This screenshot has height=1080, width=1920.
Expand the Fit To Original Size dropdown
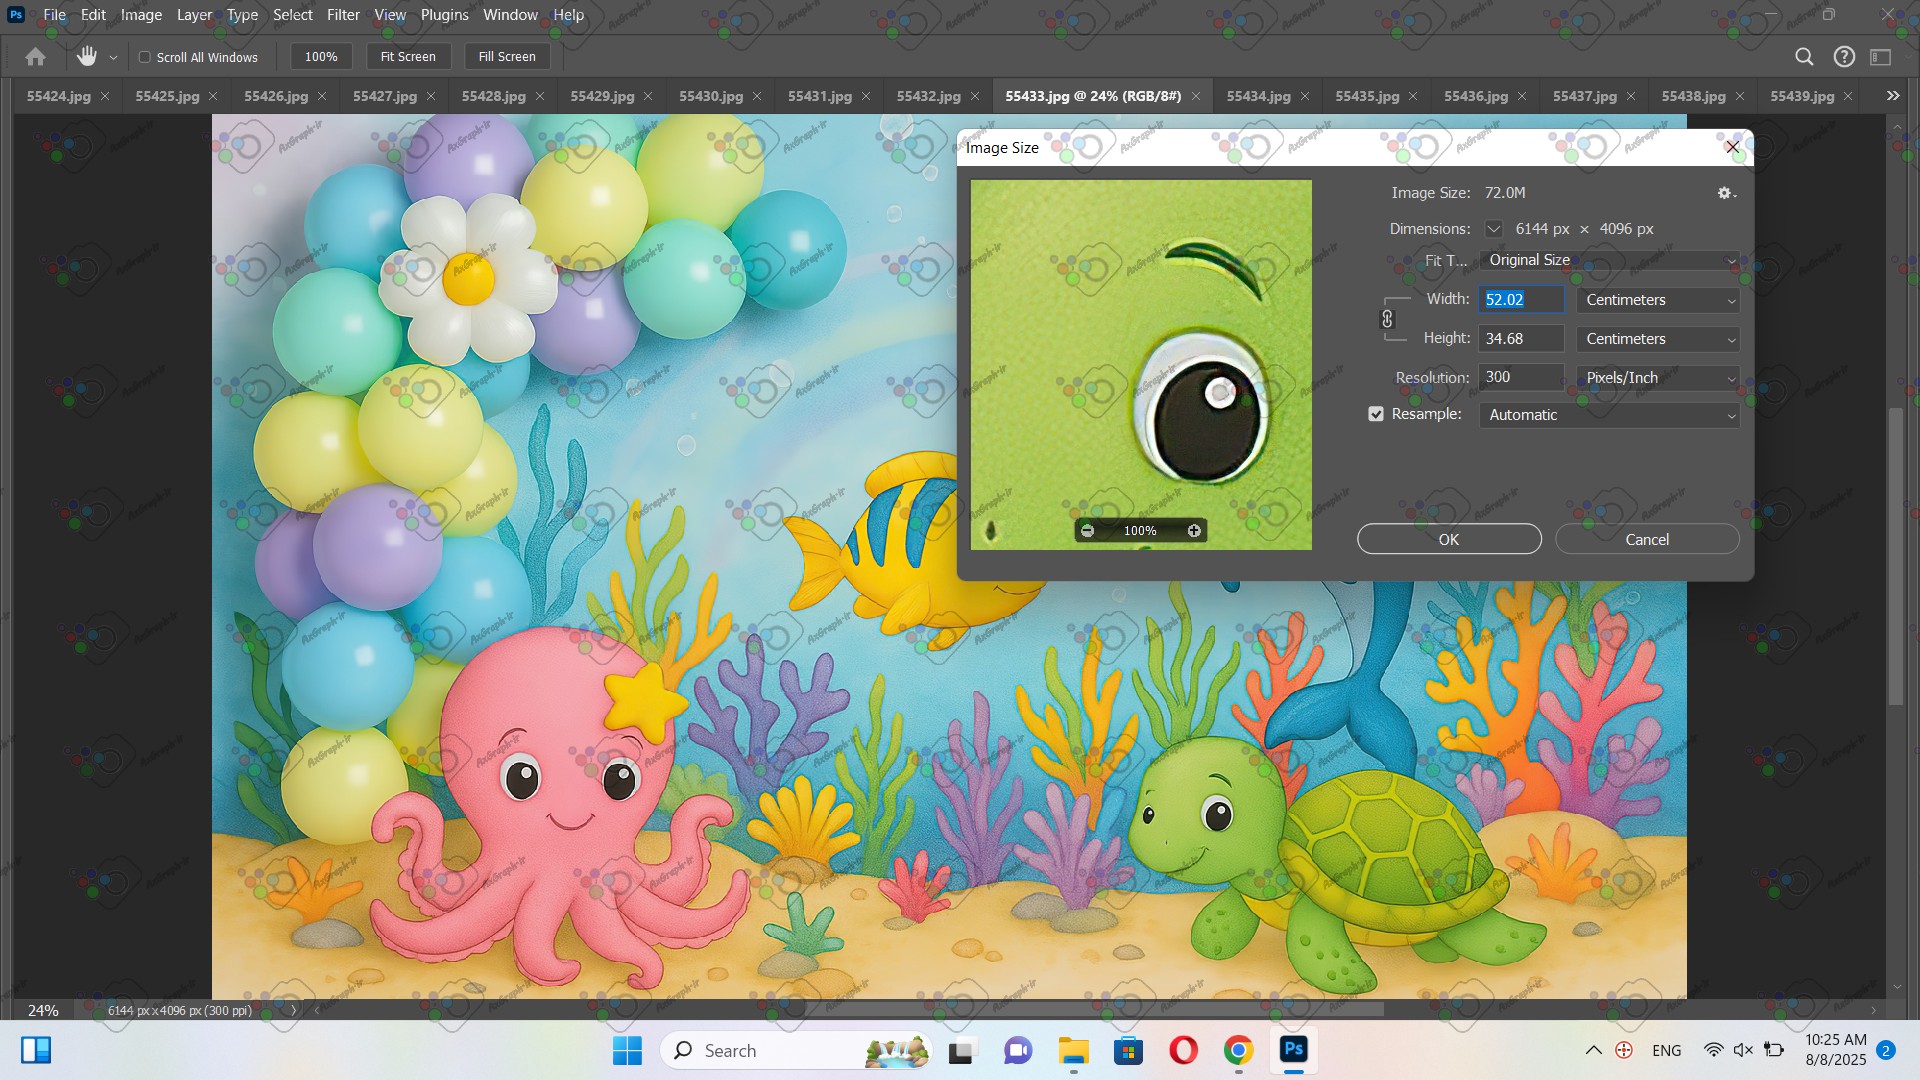pyautogui.click(x=1609, y=260)
